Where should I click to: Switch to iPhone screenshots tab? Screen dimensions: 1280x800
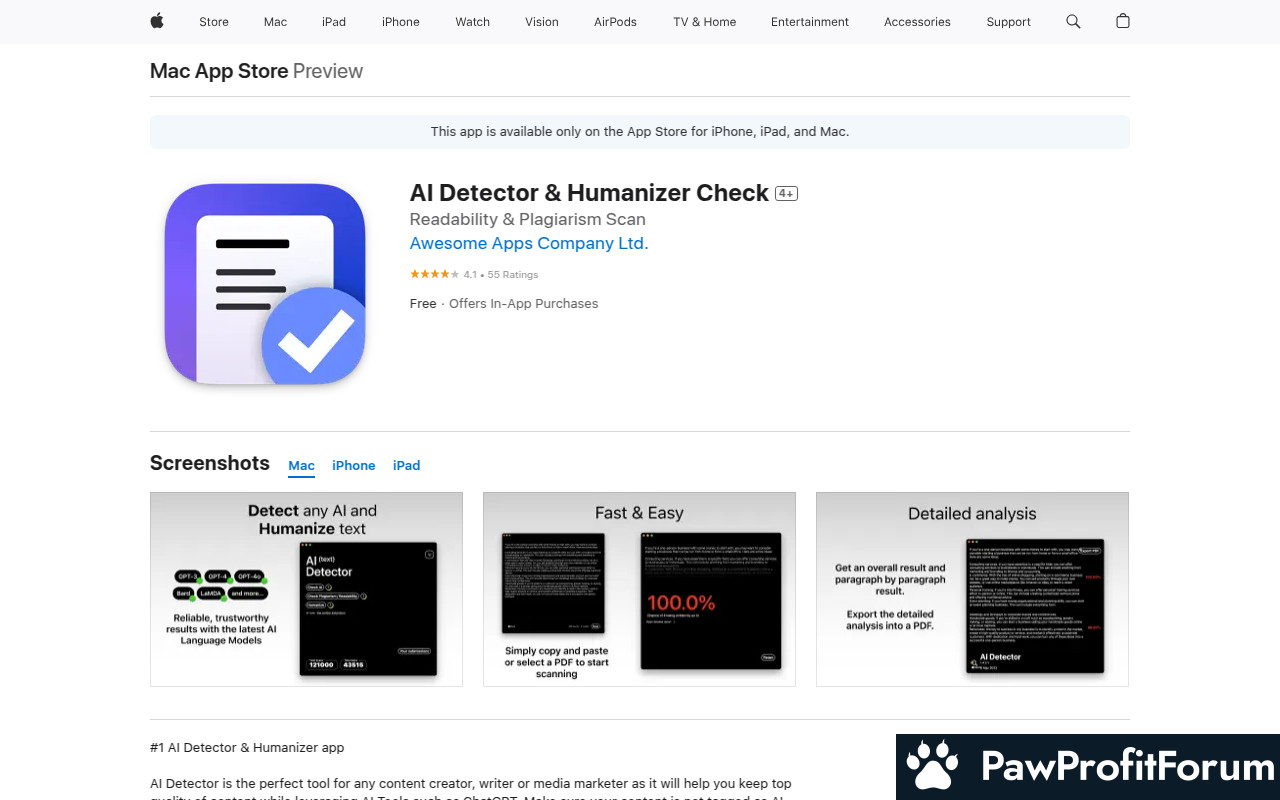tap(354, 466)
